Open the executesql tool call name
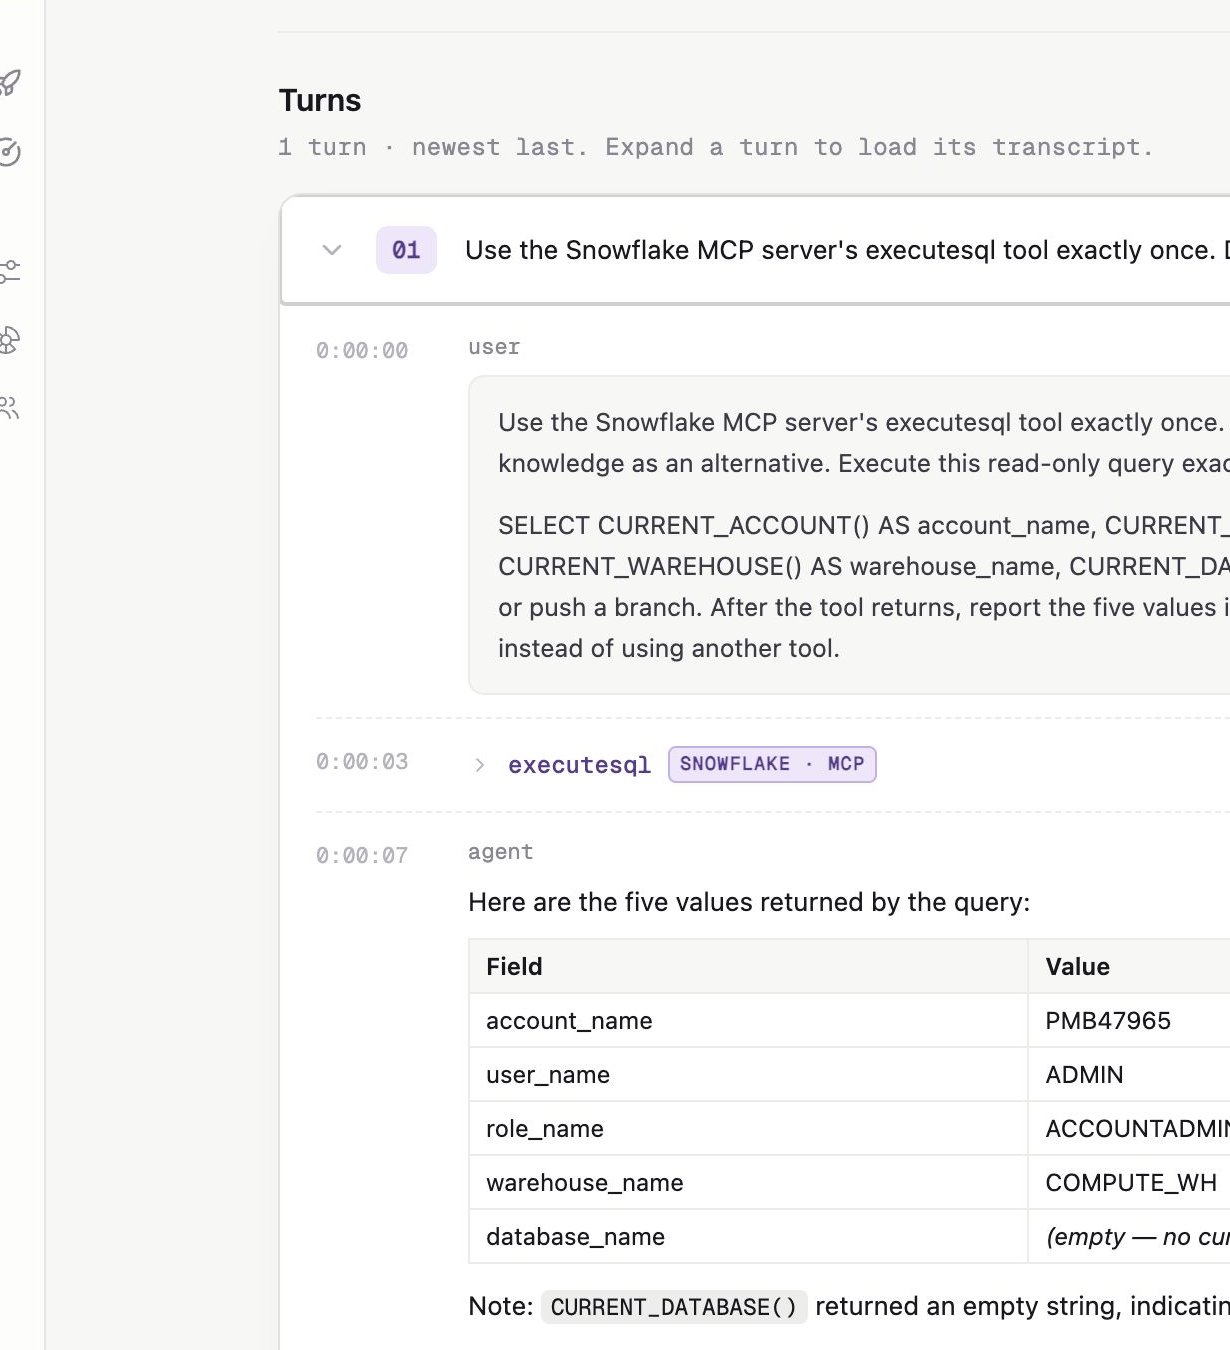1230x1350 pixels. pyautogui.click(x=579, y=765)
